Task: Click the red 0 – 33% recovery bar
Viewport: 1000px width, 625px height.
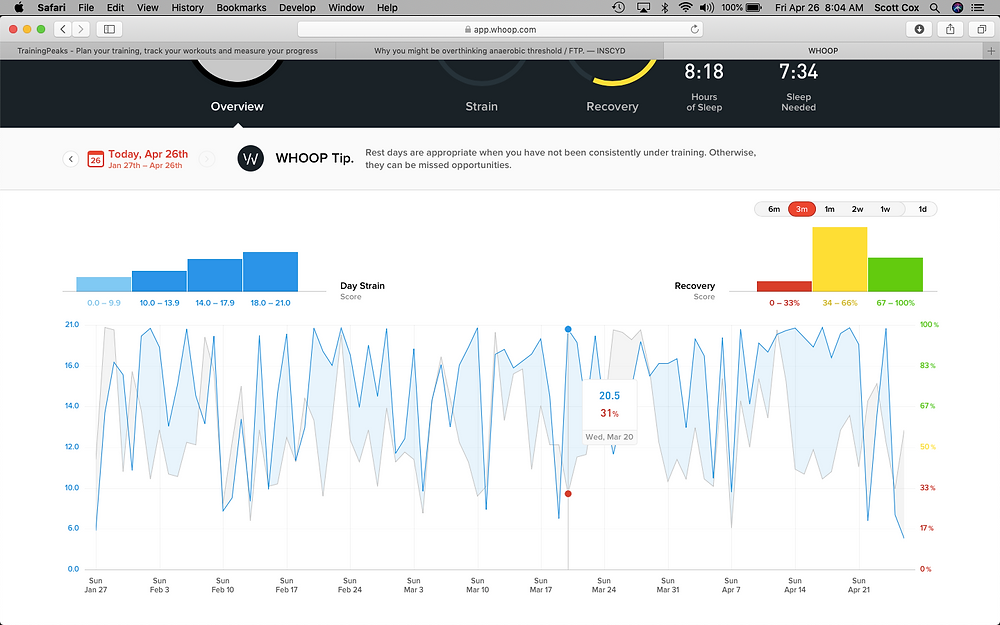Action: [784, 286]
